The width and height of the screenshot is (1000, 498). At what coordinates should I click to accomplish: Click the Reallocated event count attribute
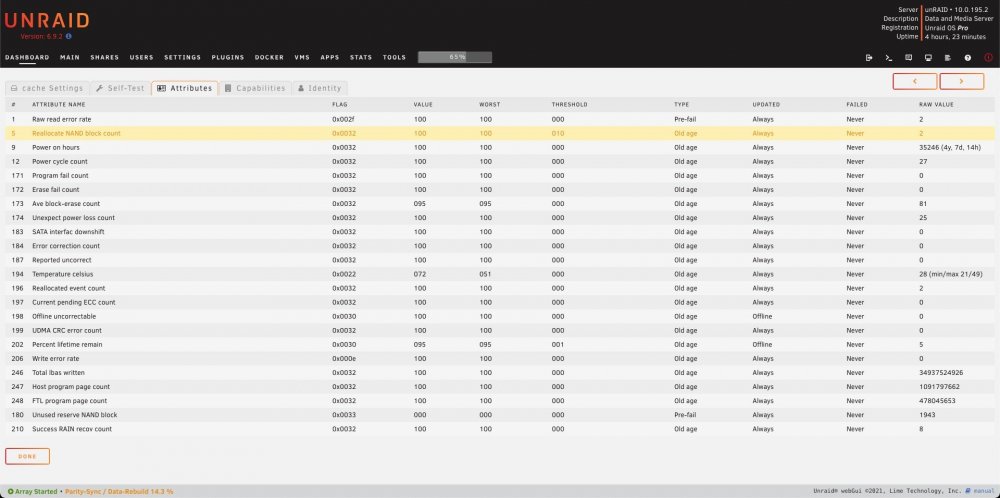point(69,288)
